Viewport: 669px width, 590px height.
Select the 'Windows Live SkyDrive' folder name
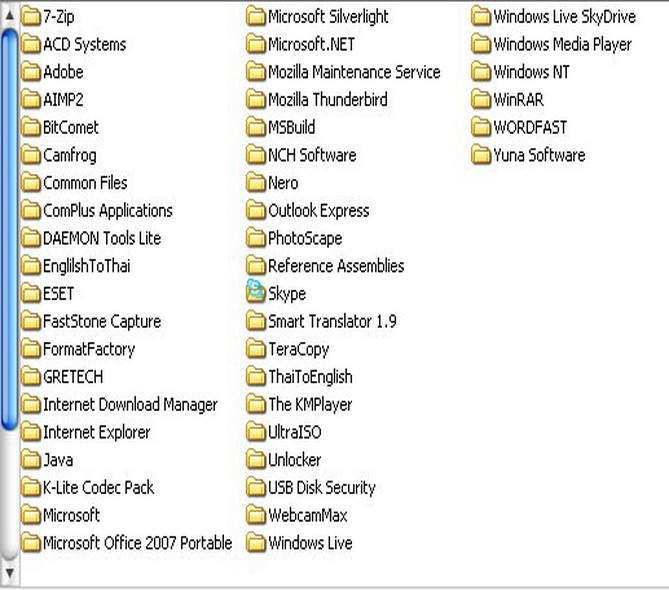[x=564, y=17]
